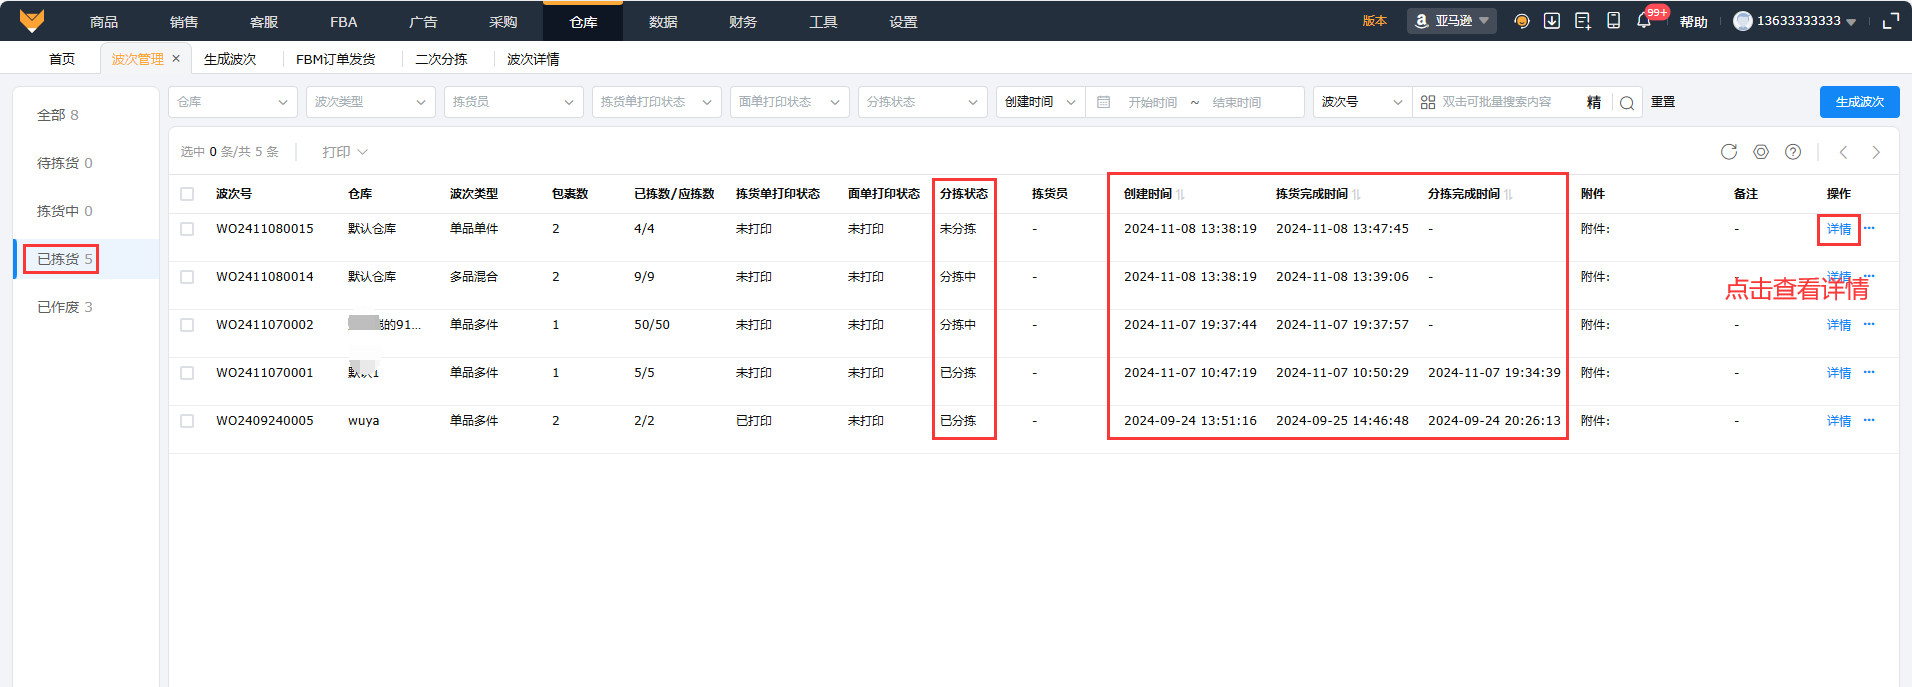Click the add-task list icon

[1583, 21]
